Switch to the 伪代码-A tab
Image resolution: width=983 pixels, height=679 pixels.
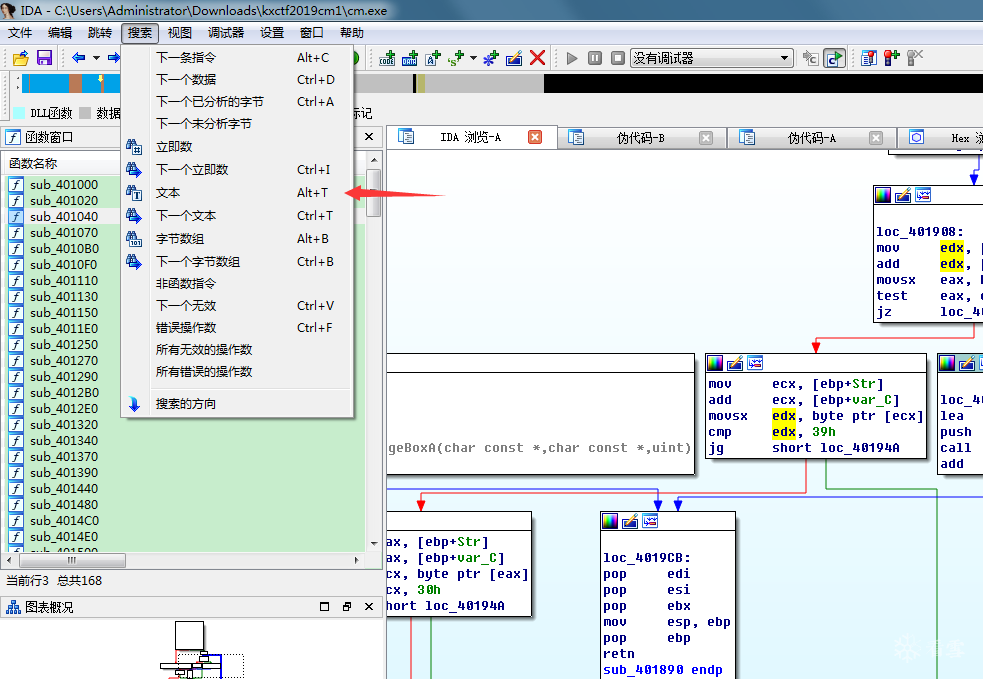pos(812,138)
